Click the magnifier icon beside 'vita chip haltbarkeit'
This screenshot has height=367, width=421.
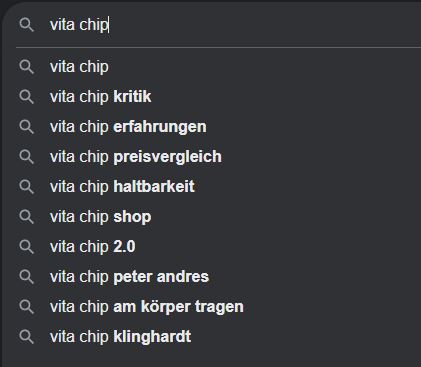[26, 187]
